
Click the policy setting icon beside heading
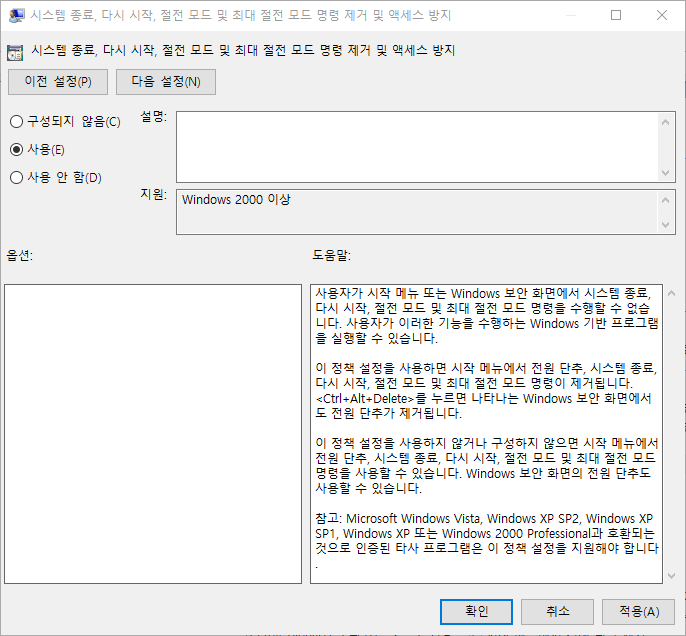coord(15,52)
